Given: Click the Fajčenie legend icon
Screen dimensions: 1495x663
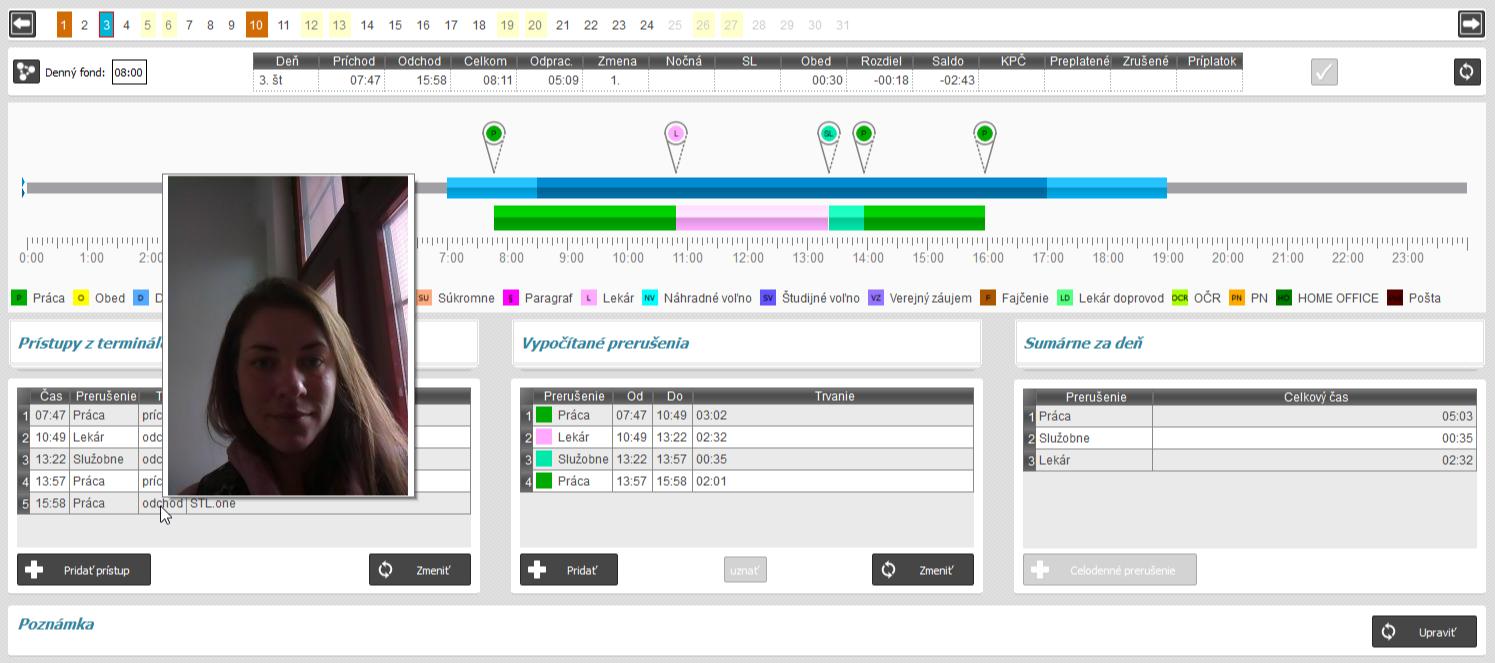Looking at the screenshot, I should (988, 298).
